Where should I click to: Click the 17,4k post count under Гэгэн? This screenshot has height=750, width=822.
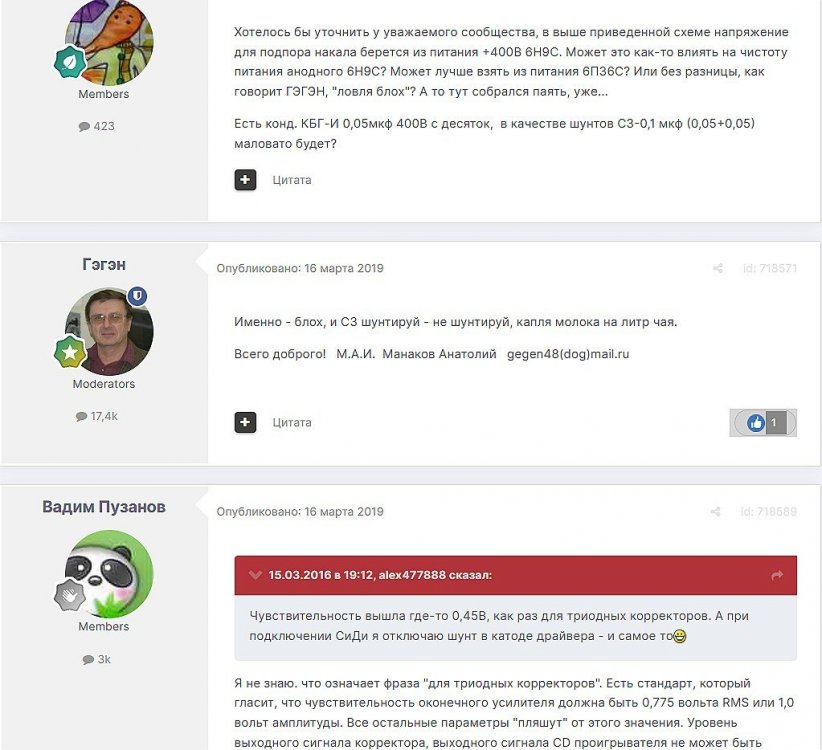point(97,416)
